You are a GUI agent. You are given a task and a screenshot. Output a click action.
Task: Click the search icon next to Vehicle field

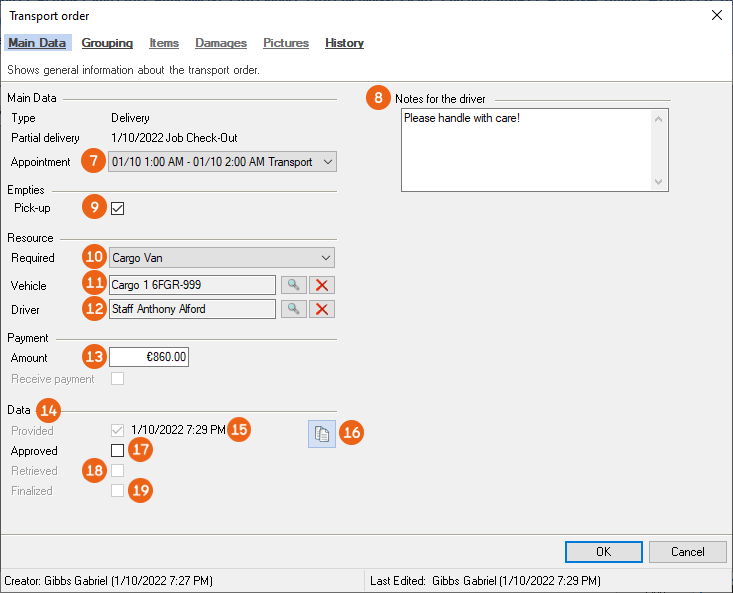coord(294,285)
